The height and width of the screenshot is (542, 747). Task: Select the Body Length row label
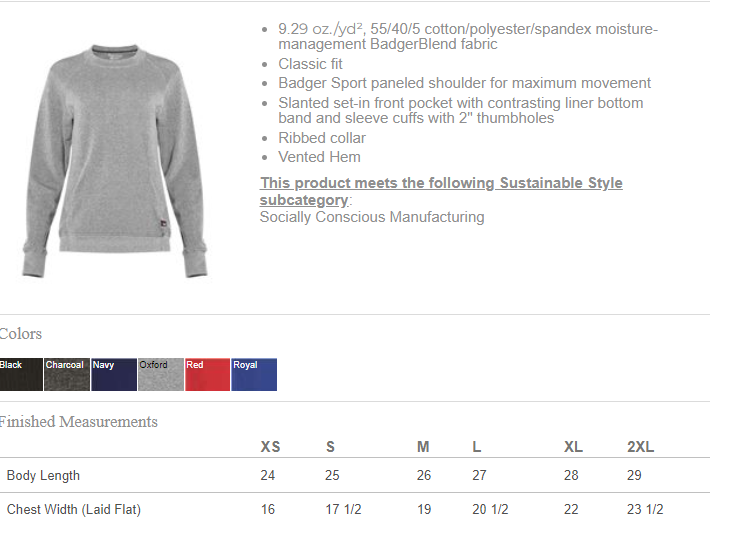(43, 476)
